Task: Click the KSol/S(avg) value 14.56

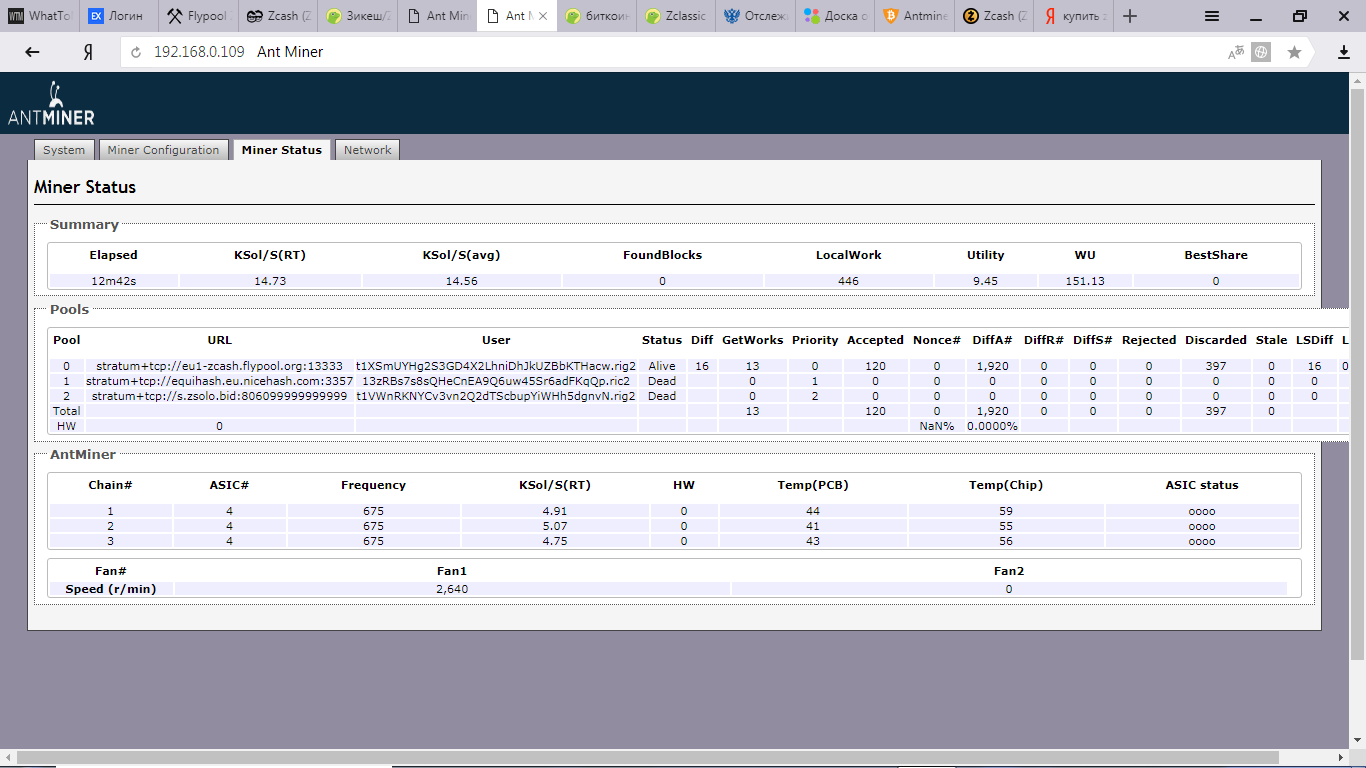Action: [x=461, y=281]
